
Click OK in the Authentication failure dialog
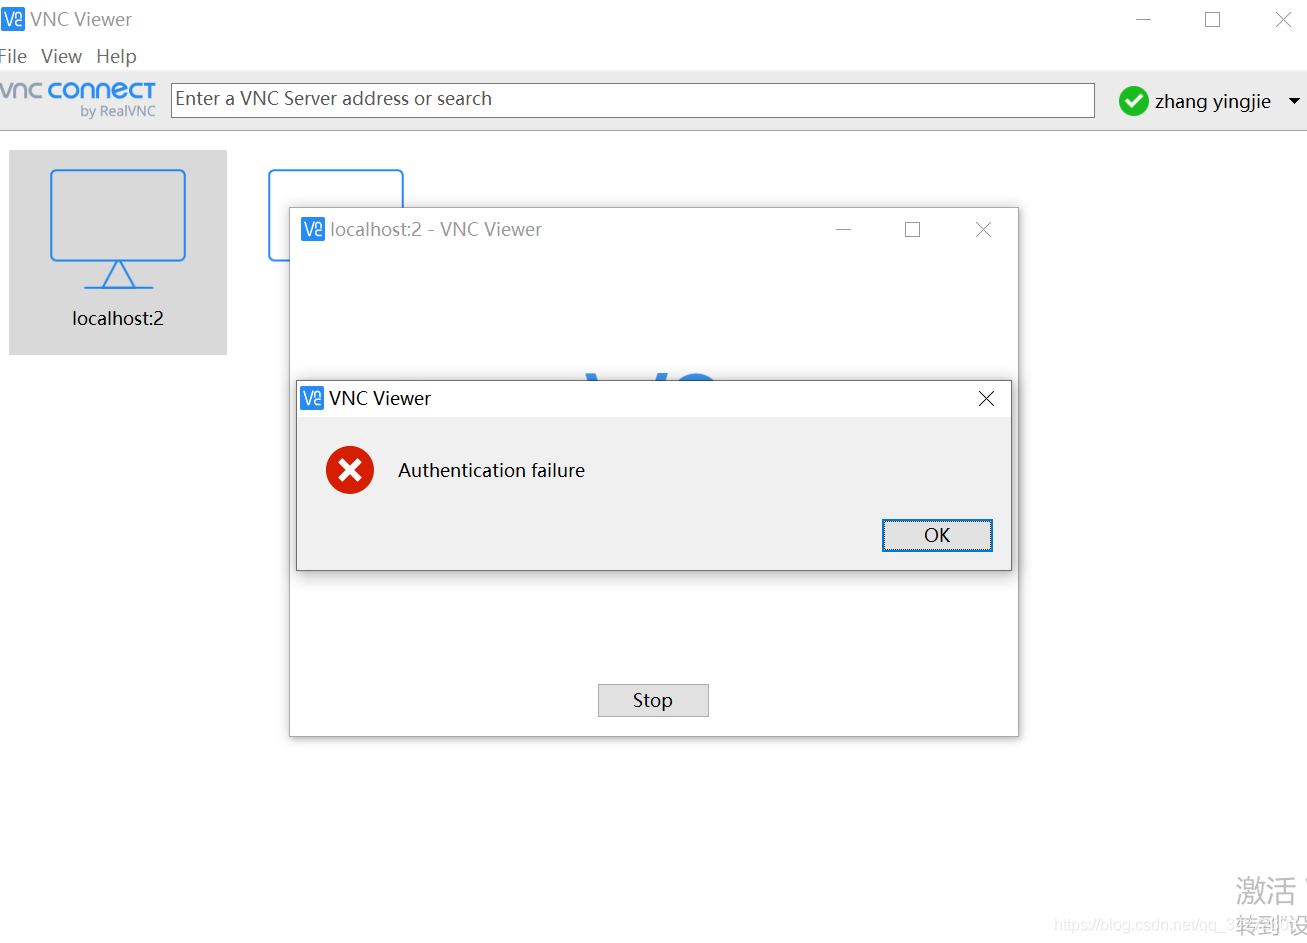937,535
